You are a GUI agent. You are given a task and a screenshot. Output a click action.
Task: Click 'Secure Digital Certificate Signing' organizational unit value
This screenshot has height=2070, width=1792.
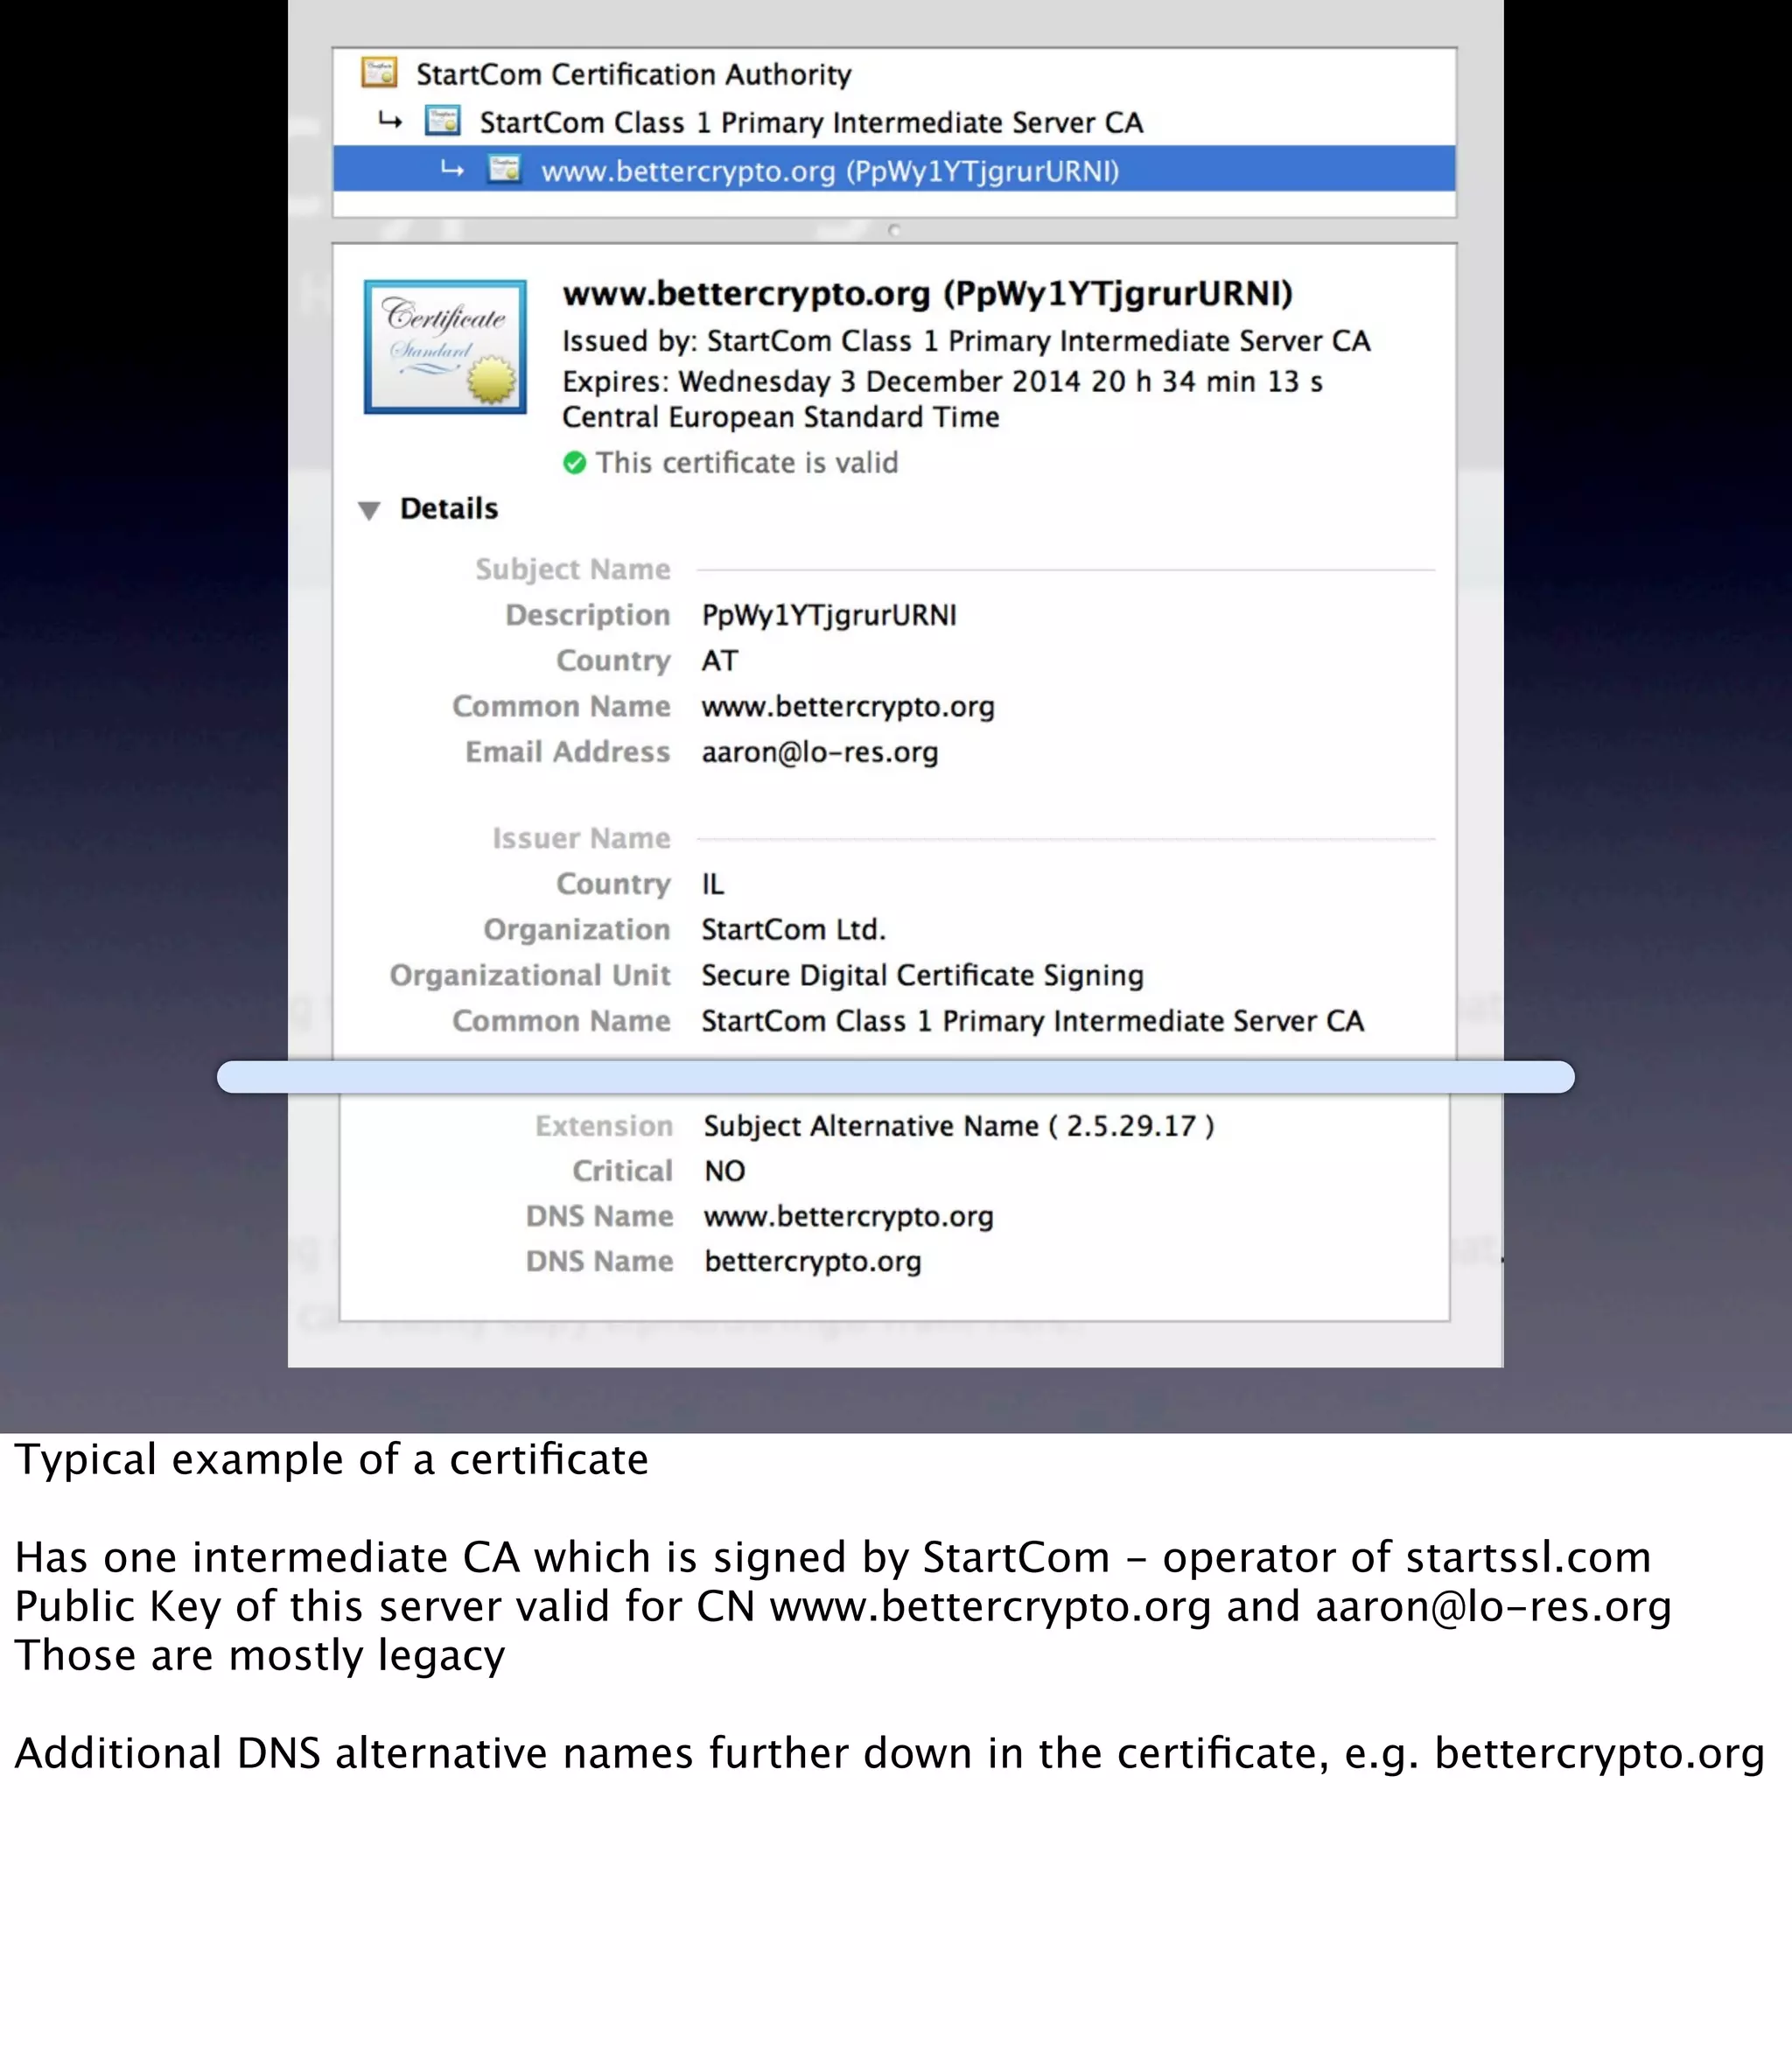pyautogui.click(x=922, y=975)
